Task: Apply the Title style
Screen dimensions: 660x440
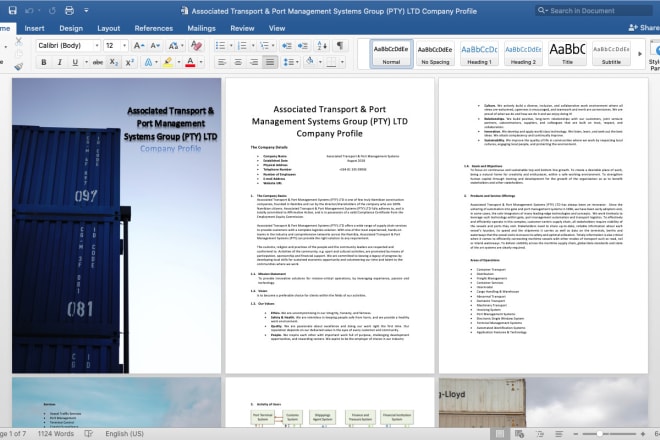Action: click(x=567, y=54)
